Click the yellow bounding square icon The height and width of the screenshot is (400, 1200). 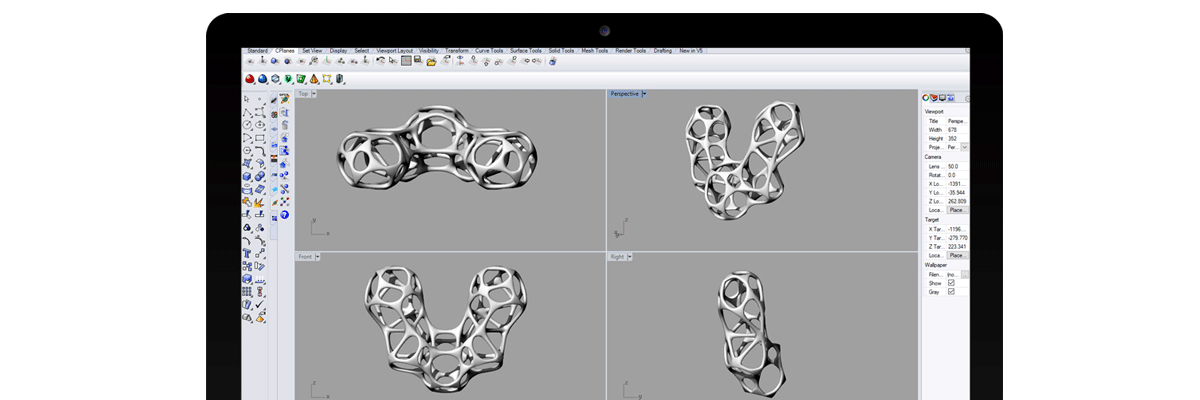(x=326, y=79)
